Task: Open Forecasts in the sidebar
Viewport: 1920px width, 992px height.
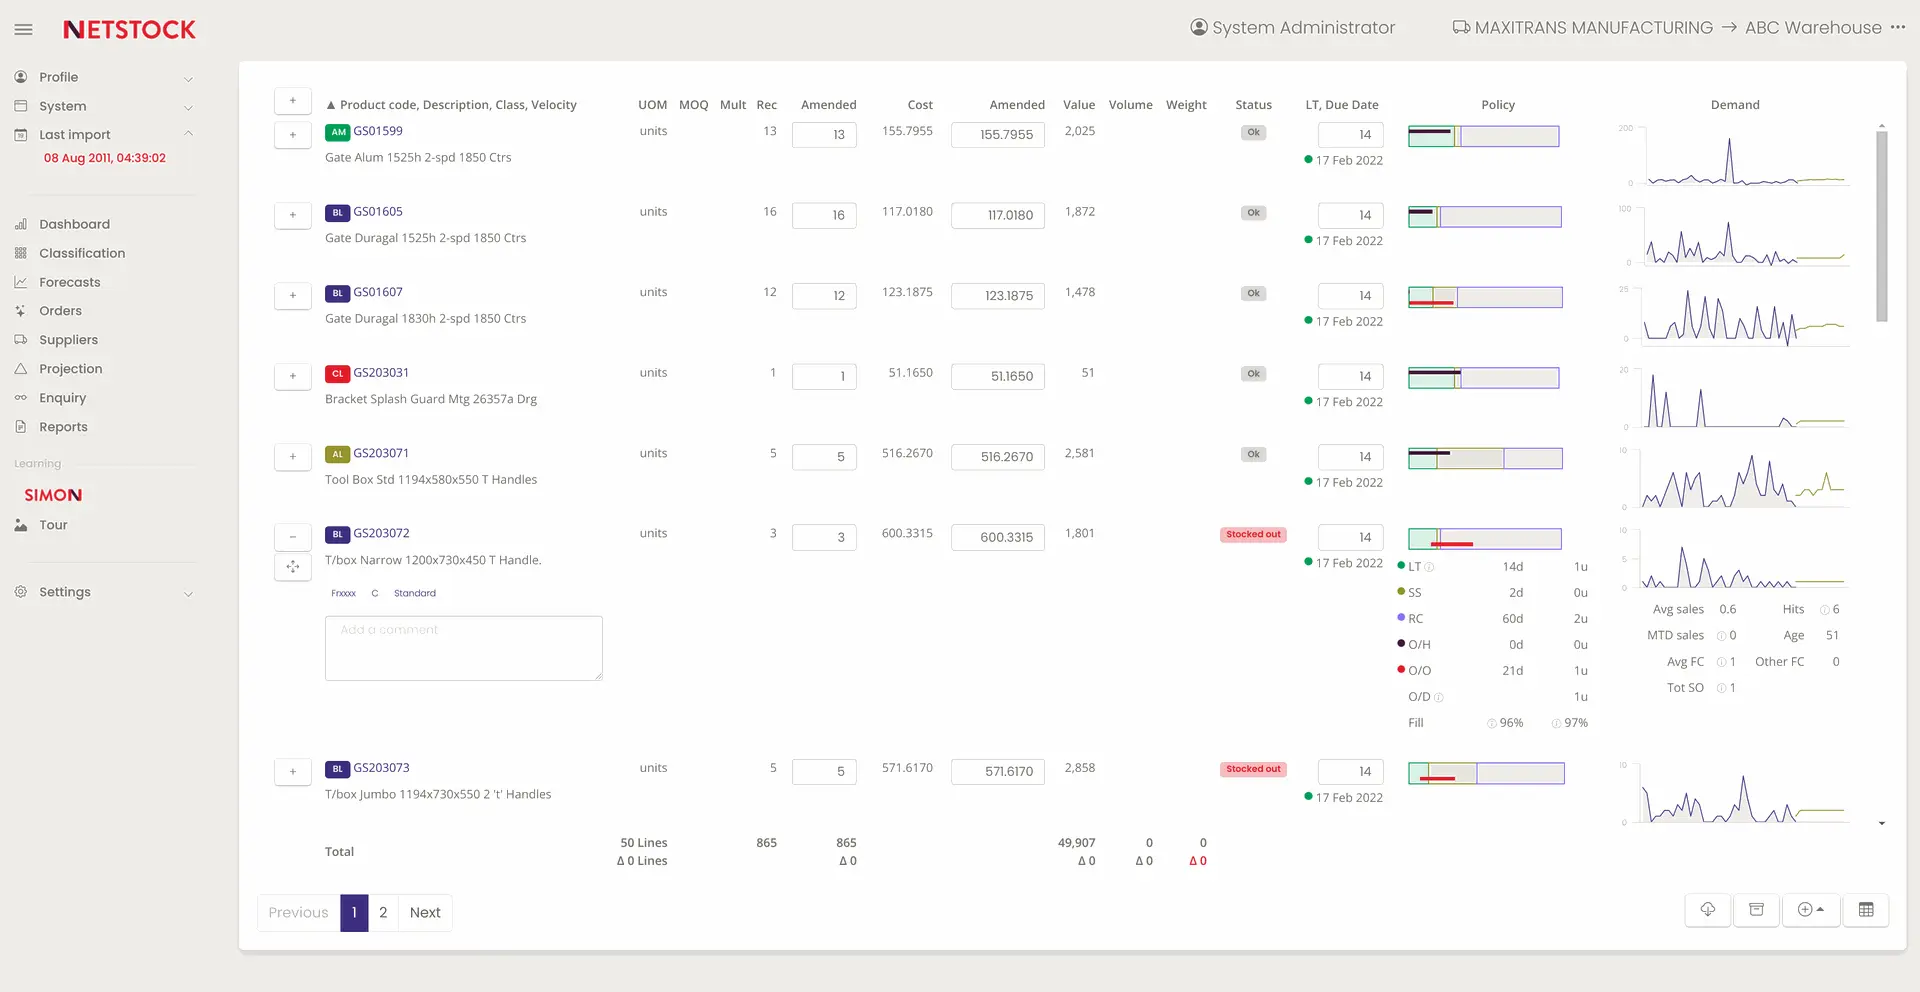Action: (x=70, y=283)
